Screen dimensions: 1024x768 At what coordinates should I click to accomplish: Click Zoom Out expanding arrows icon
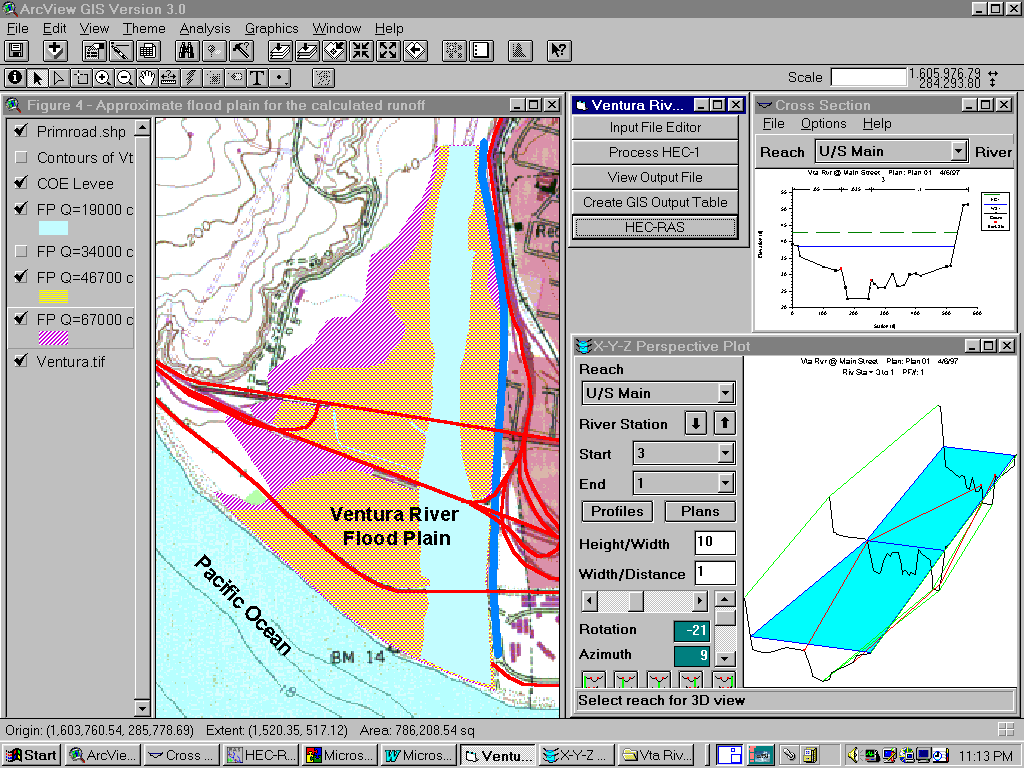[x=388, y=50]
